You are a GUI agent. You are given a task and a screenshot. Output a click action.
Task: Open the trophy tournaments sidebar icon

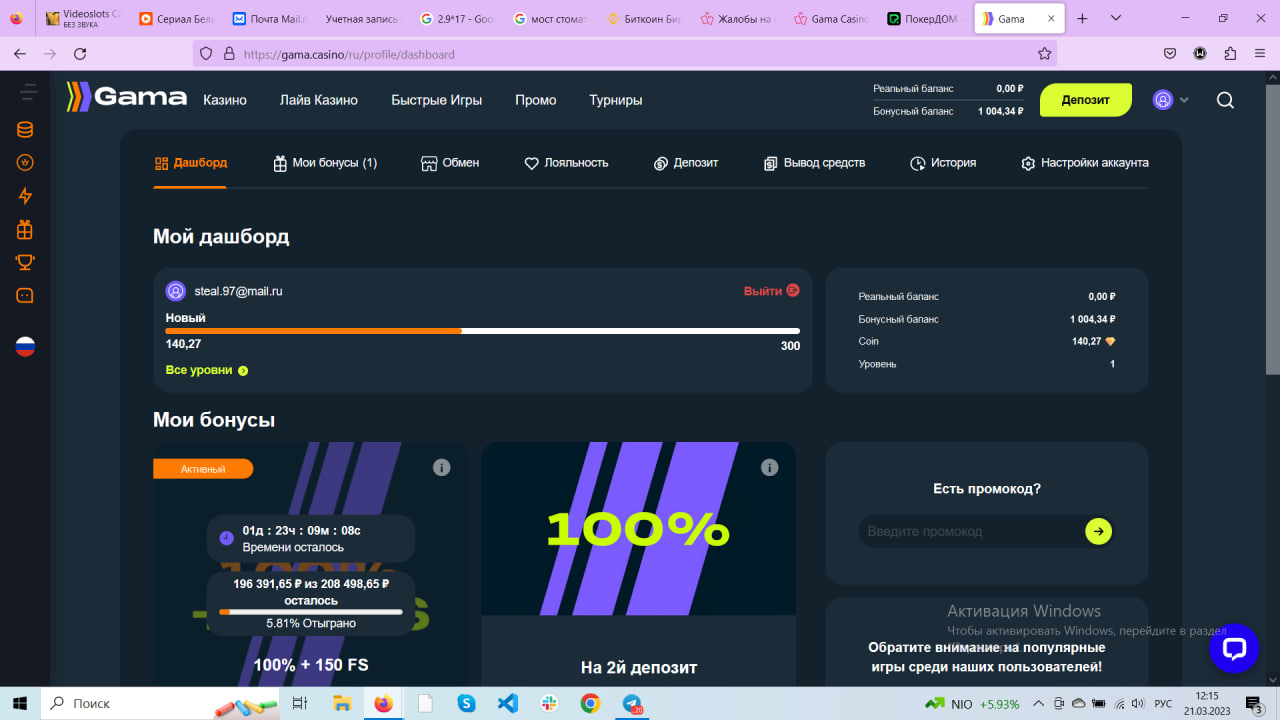pyautogui.click(x=25, y=262)
